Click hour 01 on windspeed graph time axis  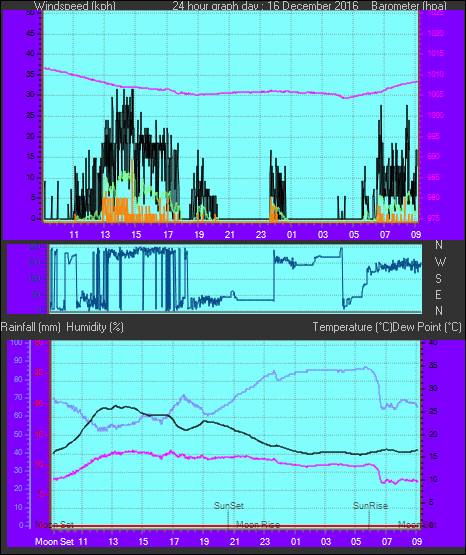coord(292,235)
